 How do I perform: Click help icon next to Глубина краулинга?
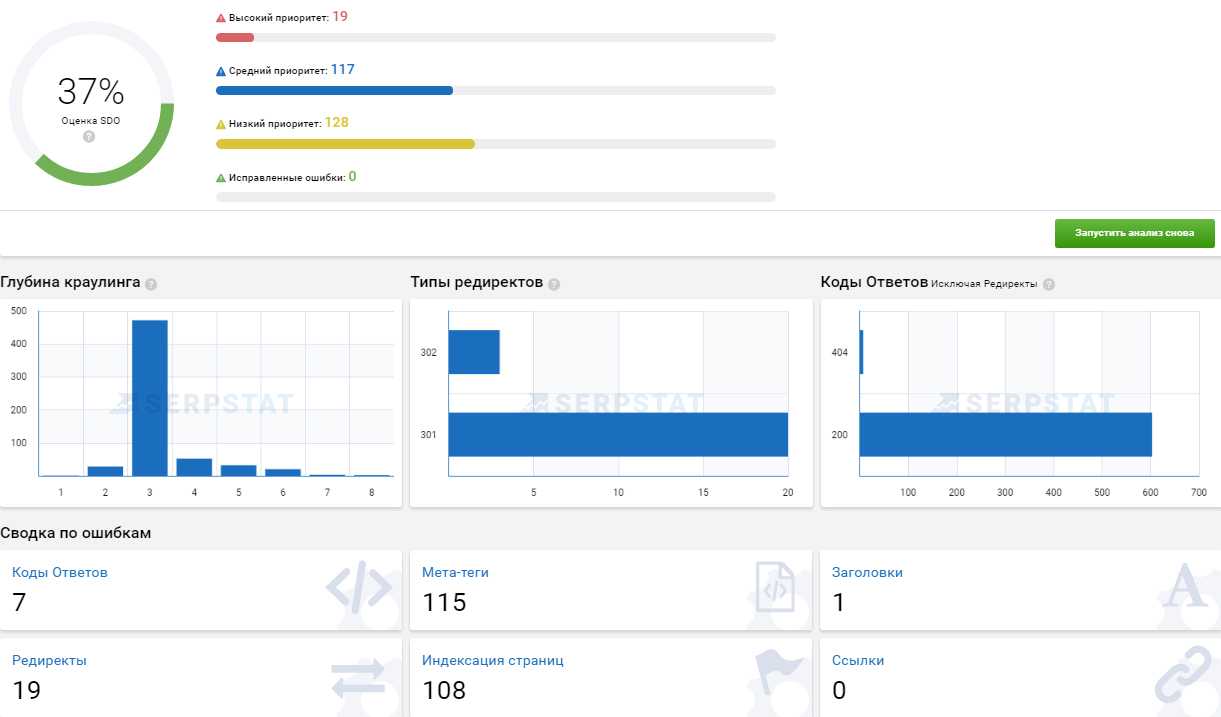[x=151, y=284]
